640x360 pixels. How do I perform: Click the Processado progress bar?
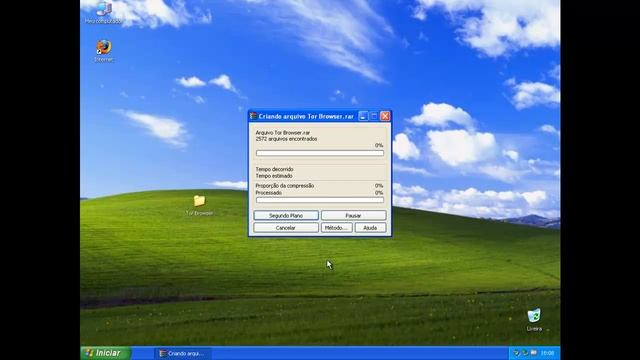[320, 200]
